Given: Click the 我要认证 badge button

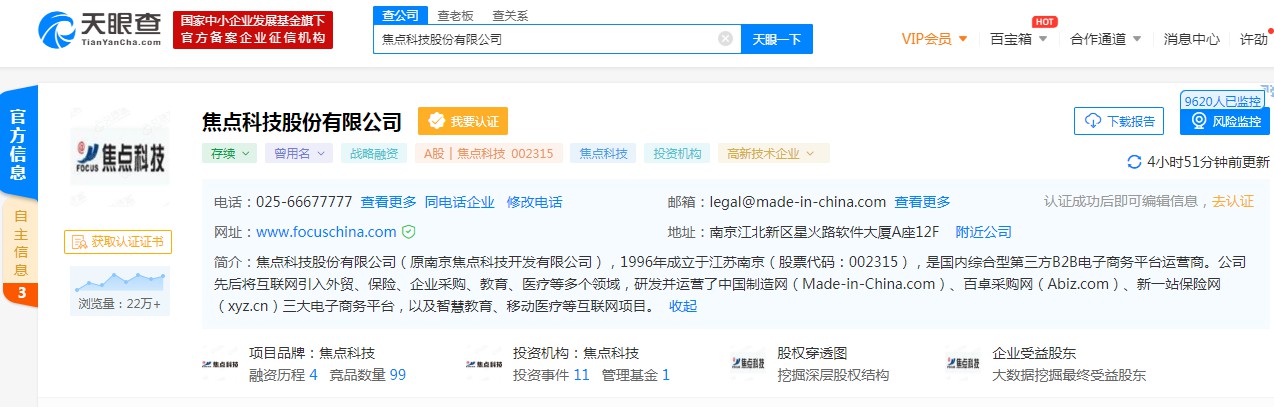Looking at the screenshot, I should [463, 121].
